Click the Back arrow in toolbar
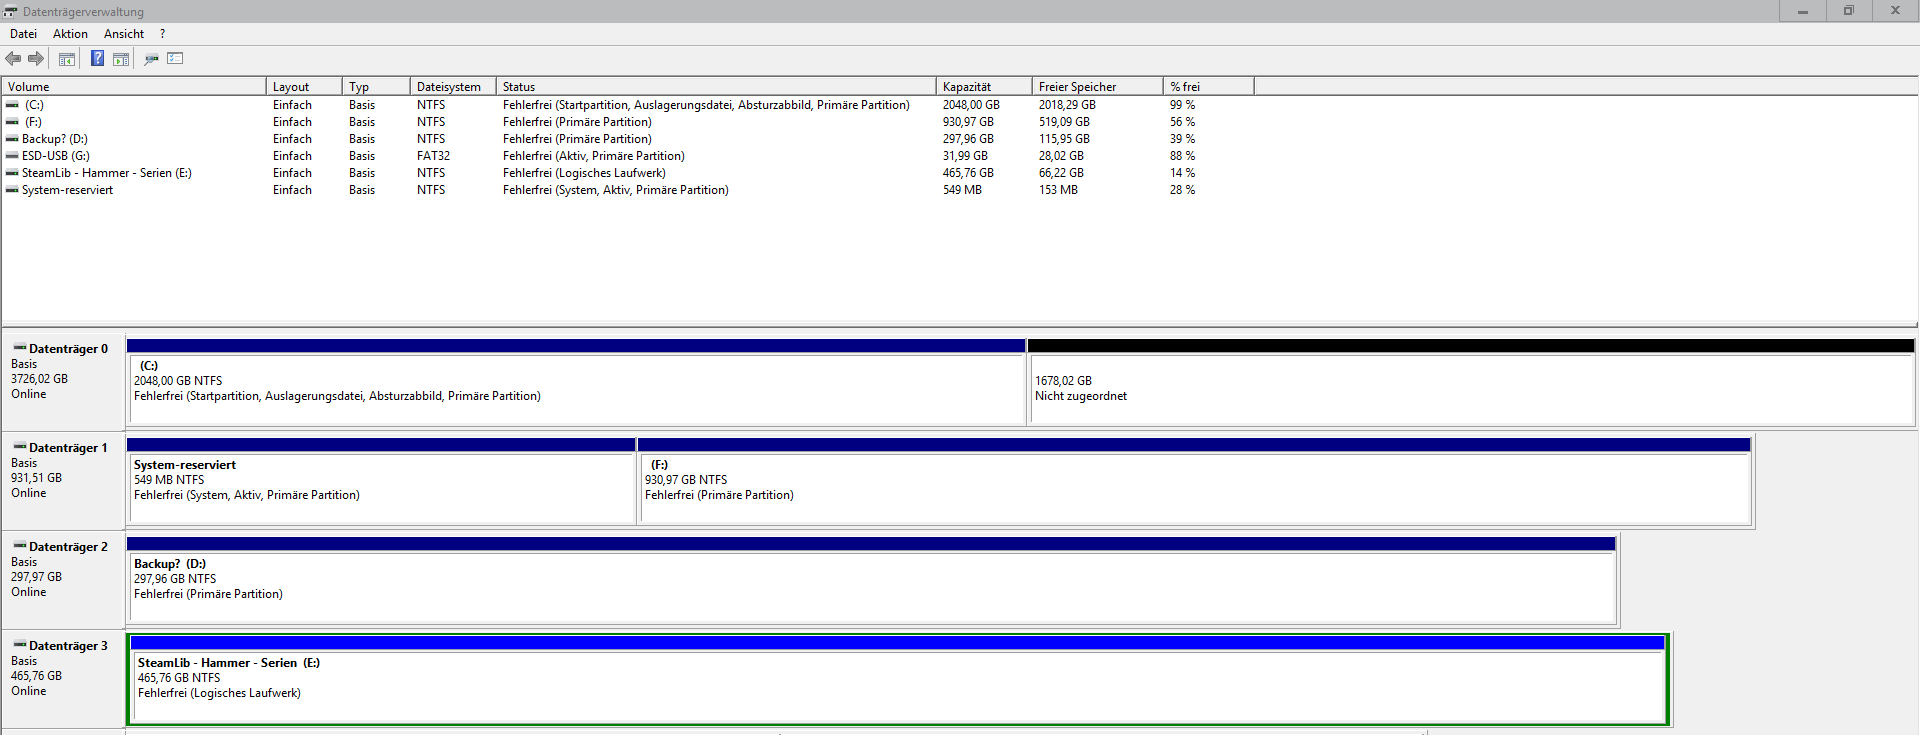This screenshot has height=735, width=1920. pos(13,59)
